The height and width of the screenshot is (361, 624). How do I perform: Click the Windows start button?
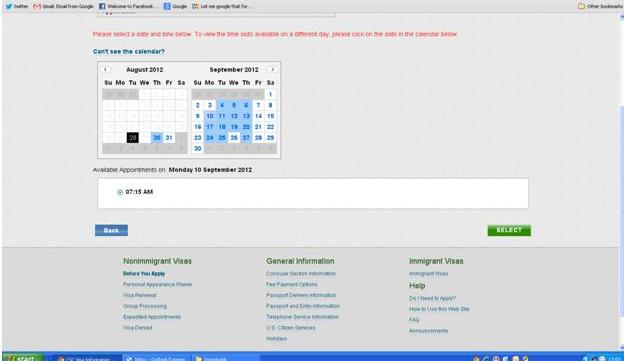(23, 358)
